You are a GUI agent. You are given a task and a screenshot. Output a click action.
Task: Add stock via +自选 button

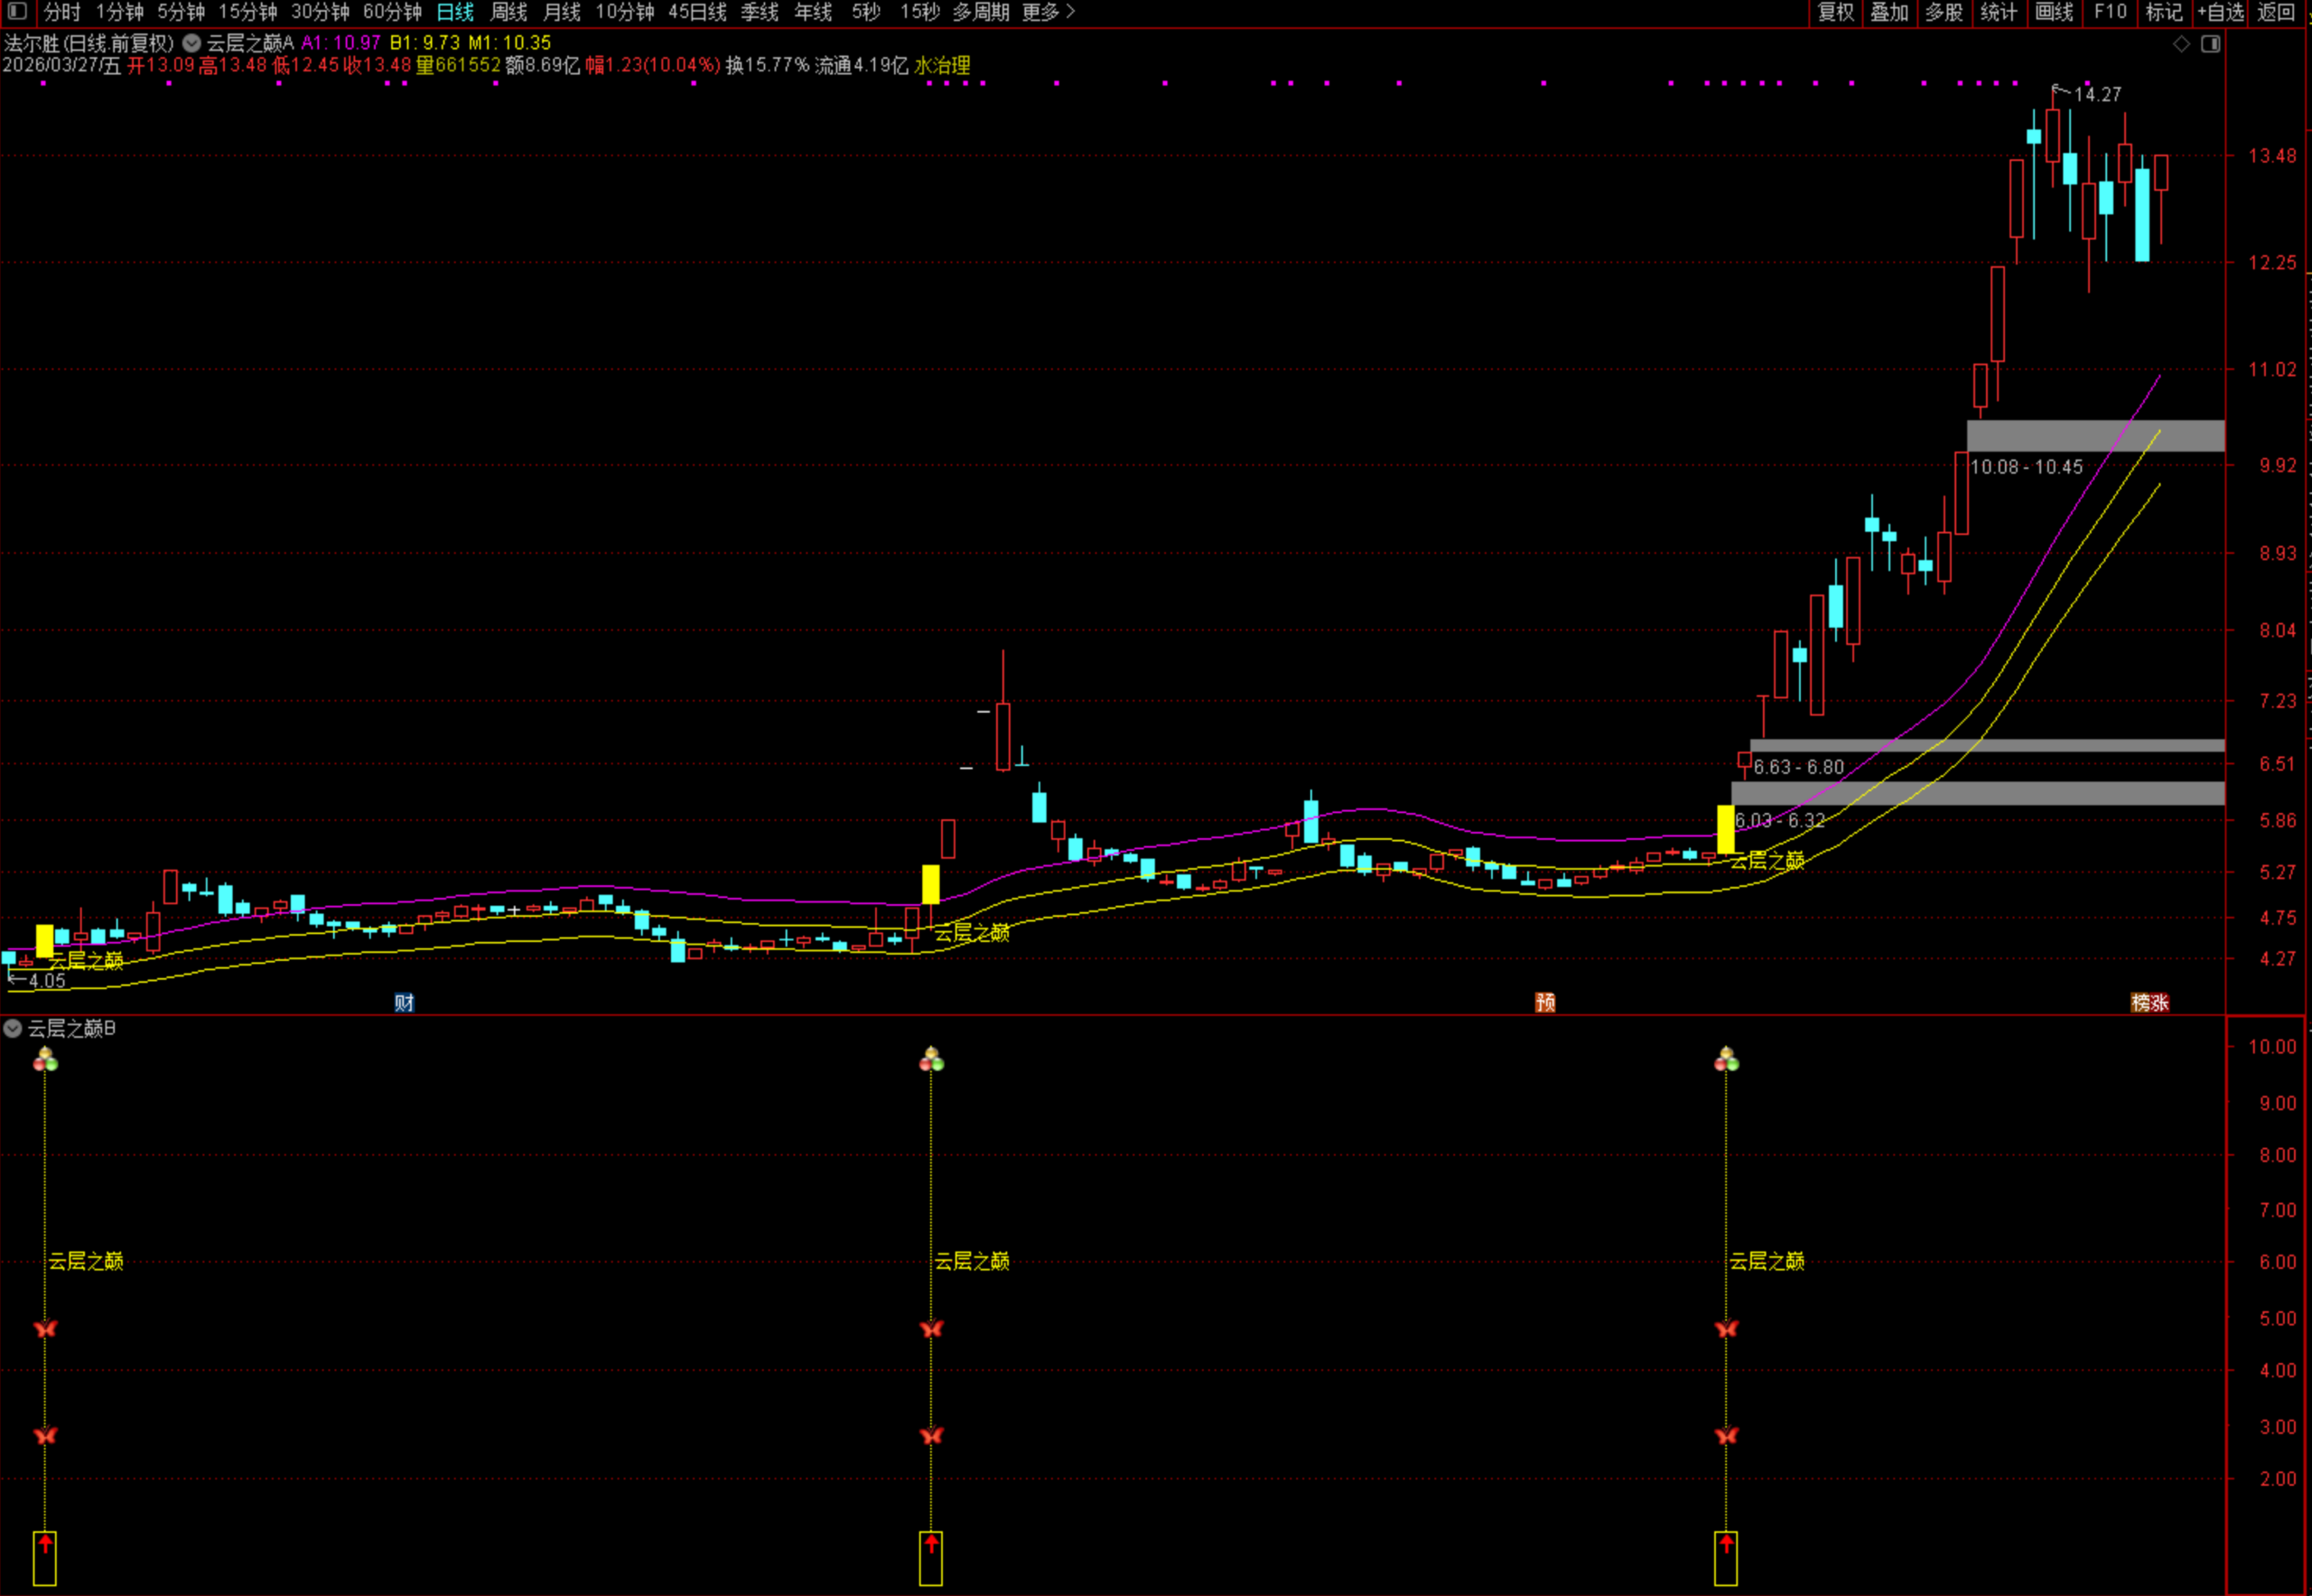[x=2220, y=12]
